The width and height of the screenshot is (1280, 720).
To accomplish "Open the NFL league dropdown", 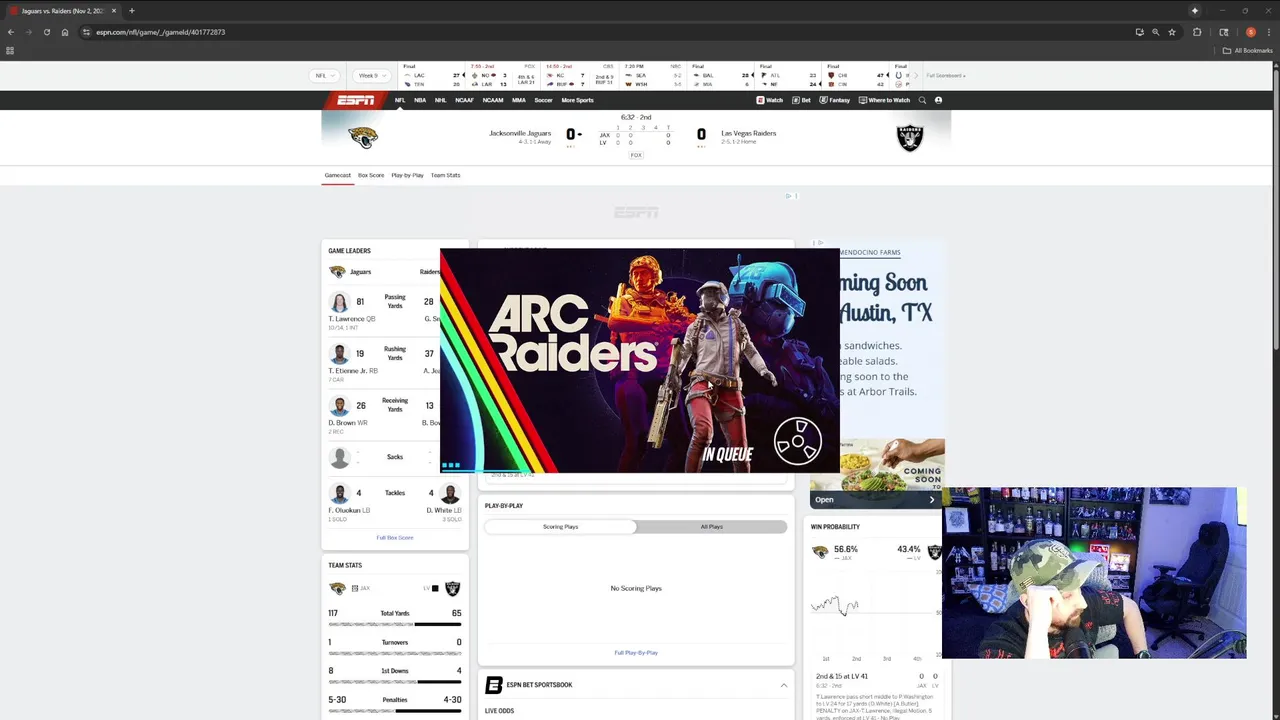I will click(326, 75).
